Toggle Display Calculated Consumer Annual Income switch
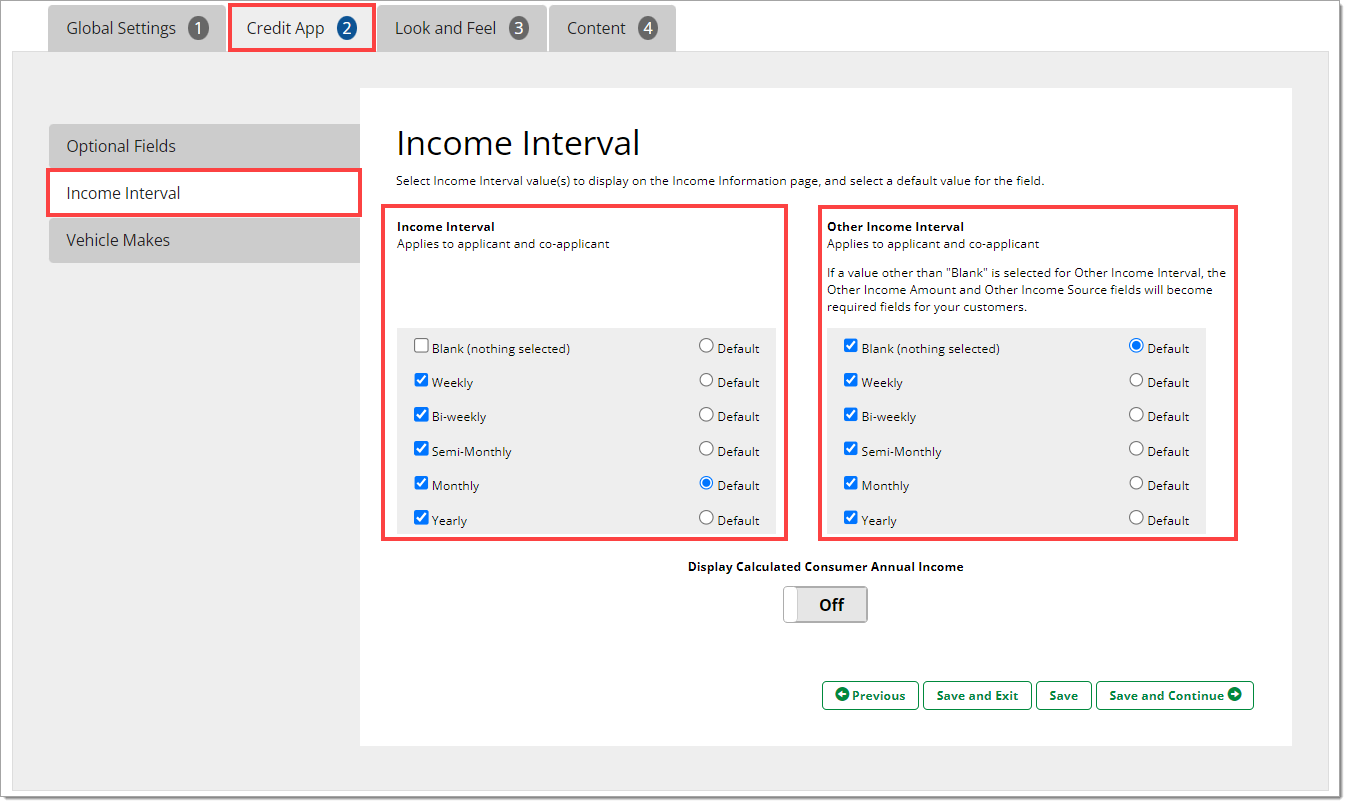 pos(825,604)
